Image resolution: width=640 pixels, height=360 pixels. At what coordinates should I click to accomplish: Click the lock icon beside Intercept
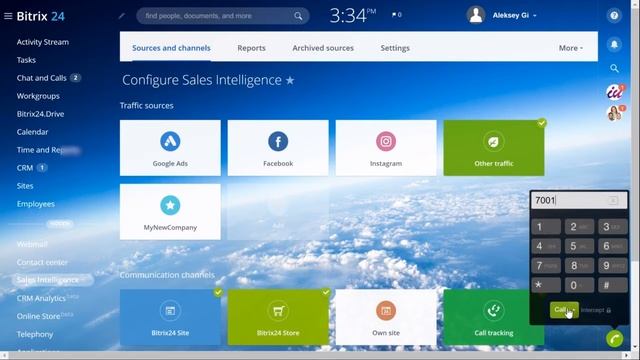[609, 311]
